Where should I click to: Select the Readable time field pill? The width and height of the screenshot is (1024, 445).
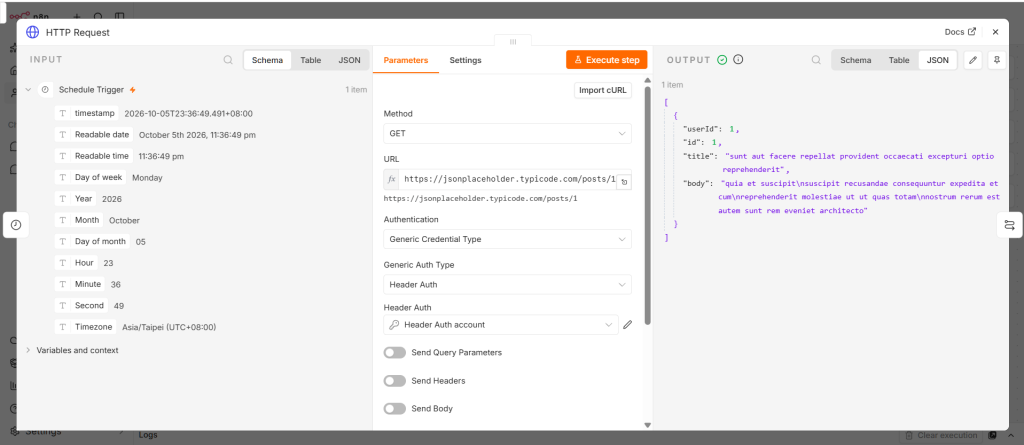[94, 156]
